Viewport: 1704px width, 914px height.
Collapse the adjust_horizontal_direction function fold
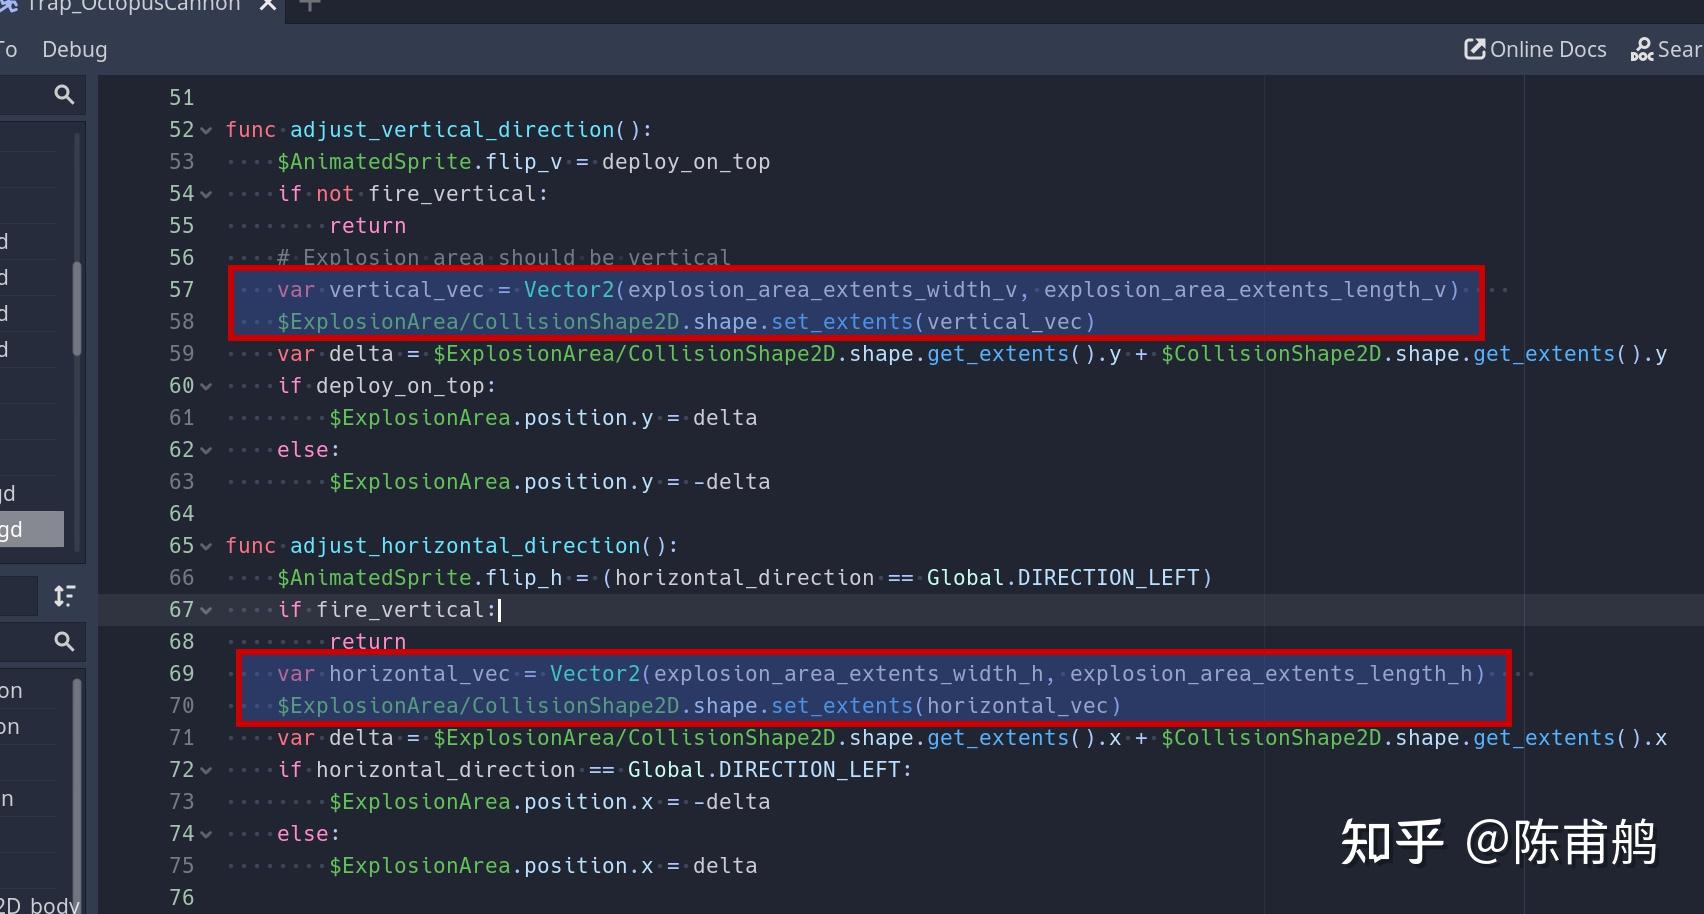tap(206, 546)
